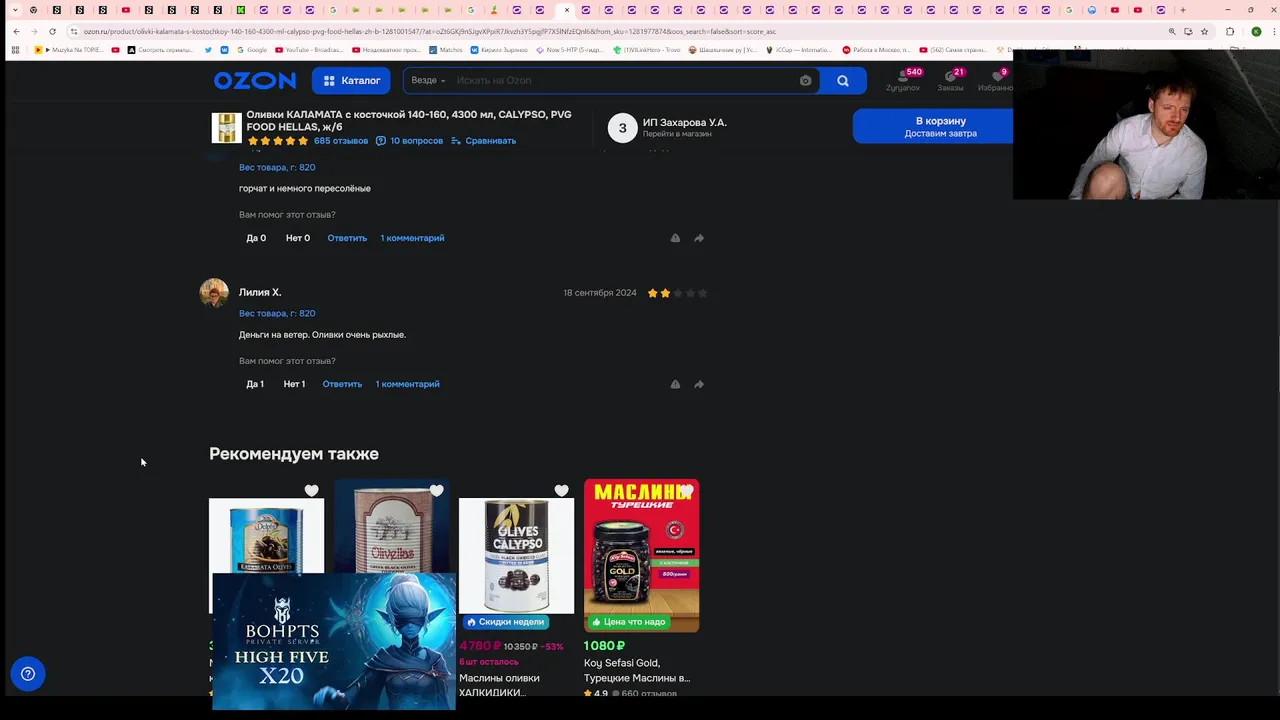Screen dimensions: 1280x720
Task: Open YouTube - Broadcast bookmark
Action: click(309, 49)
